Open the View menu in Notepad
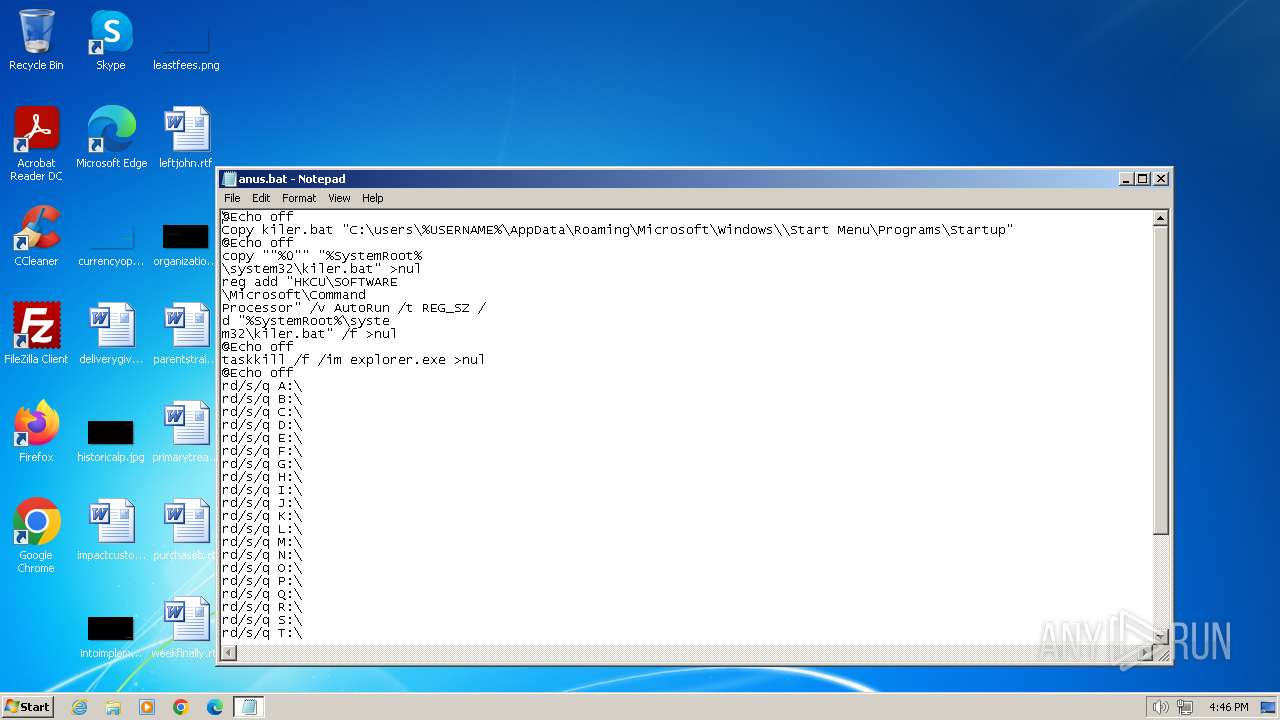 339,198
